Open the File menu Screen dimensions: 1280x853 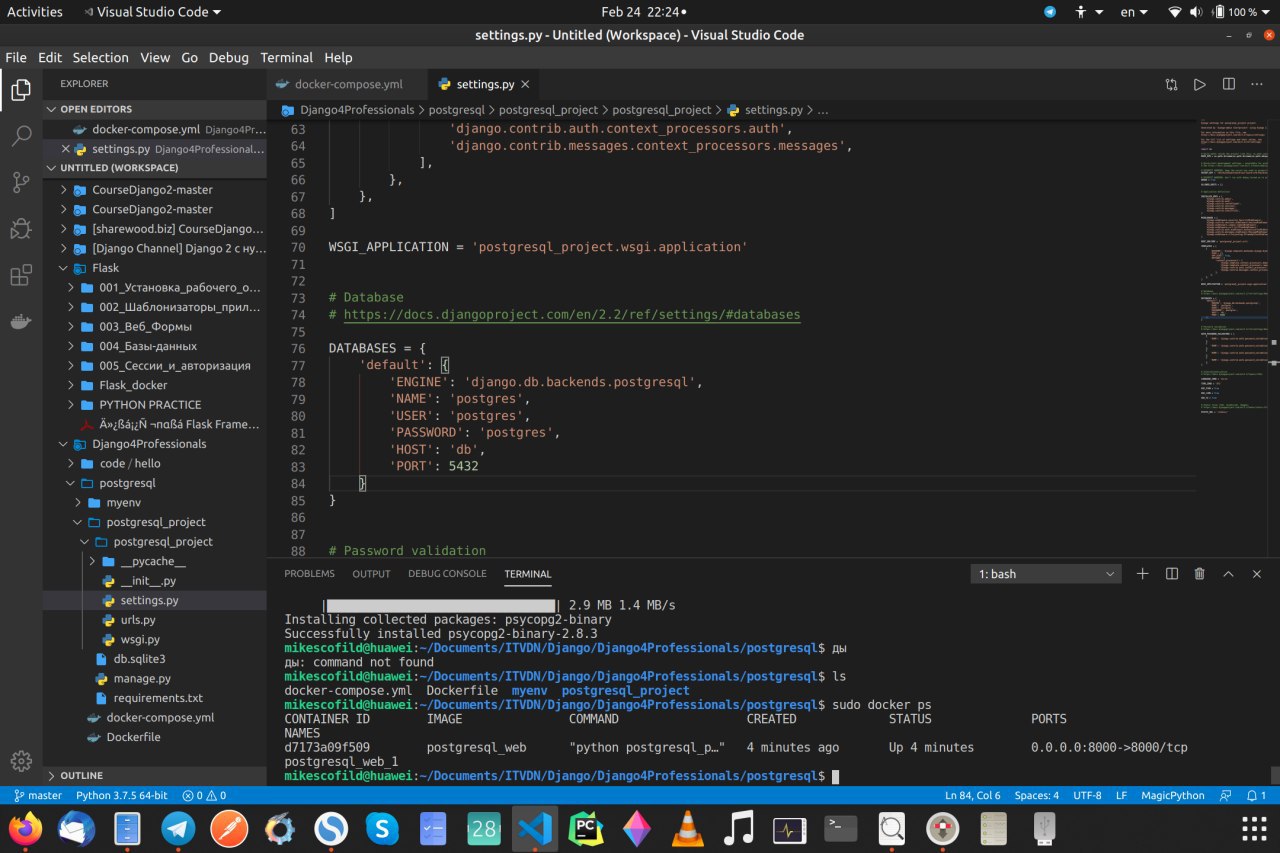coord(16,58)
